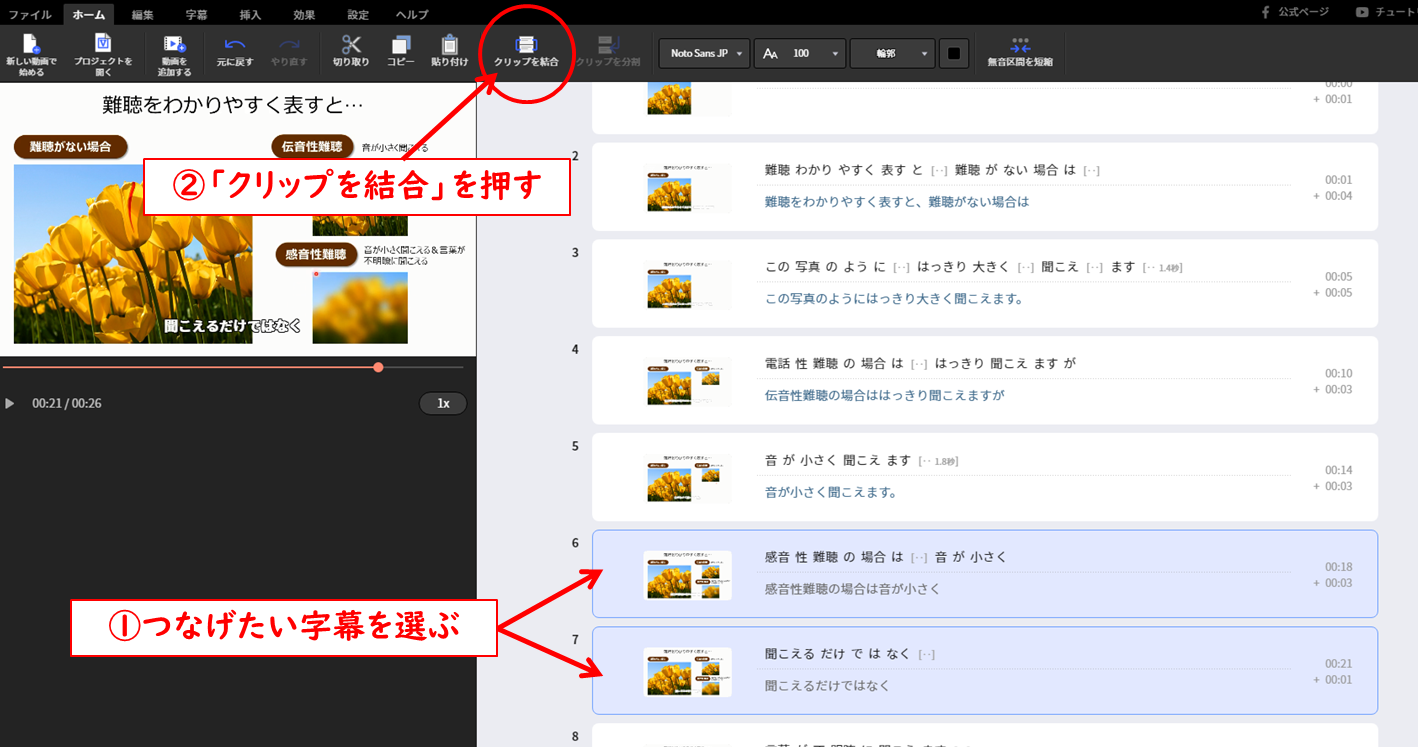Select the word だけ in clip 7

pyautogui.click(x=833, y=654)
